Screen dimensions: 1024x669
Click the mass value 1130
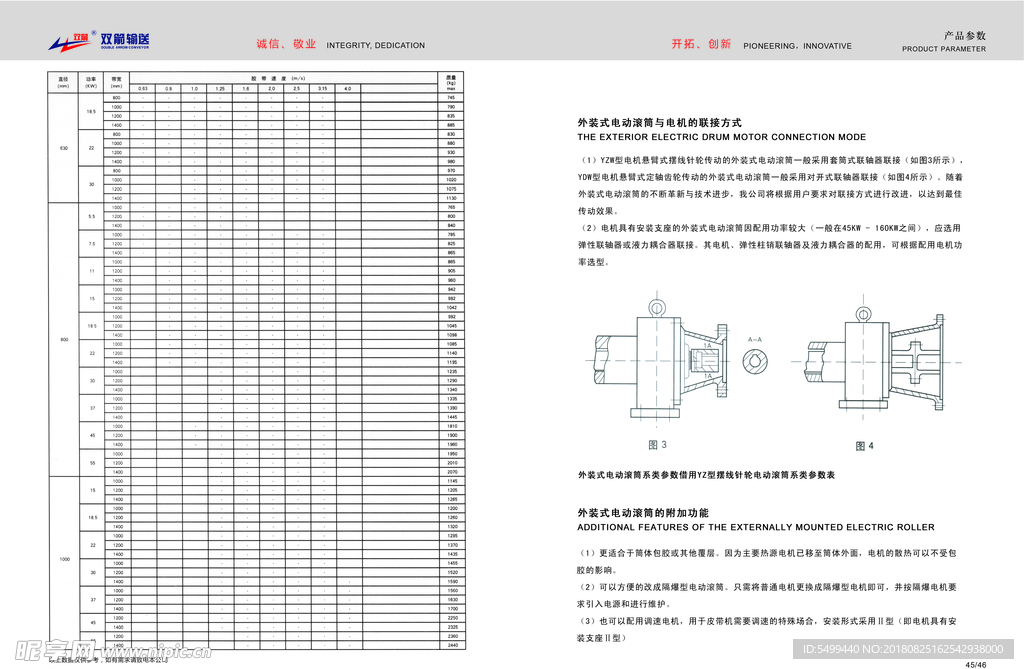[451, 198]
